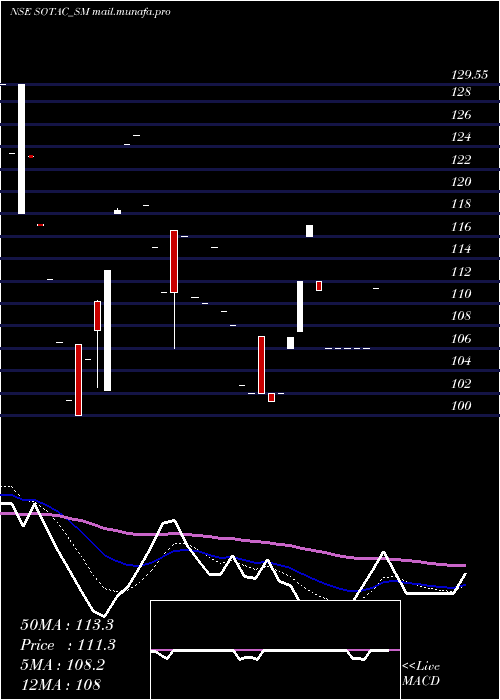Screen dimensions: 500x700
Task: Select the red candle between 106 and 101
Action: coord(262,365)
